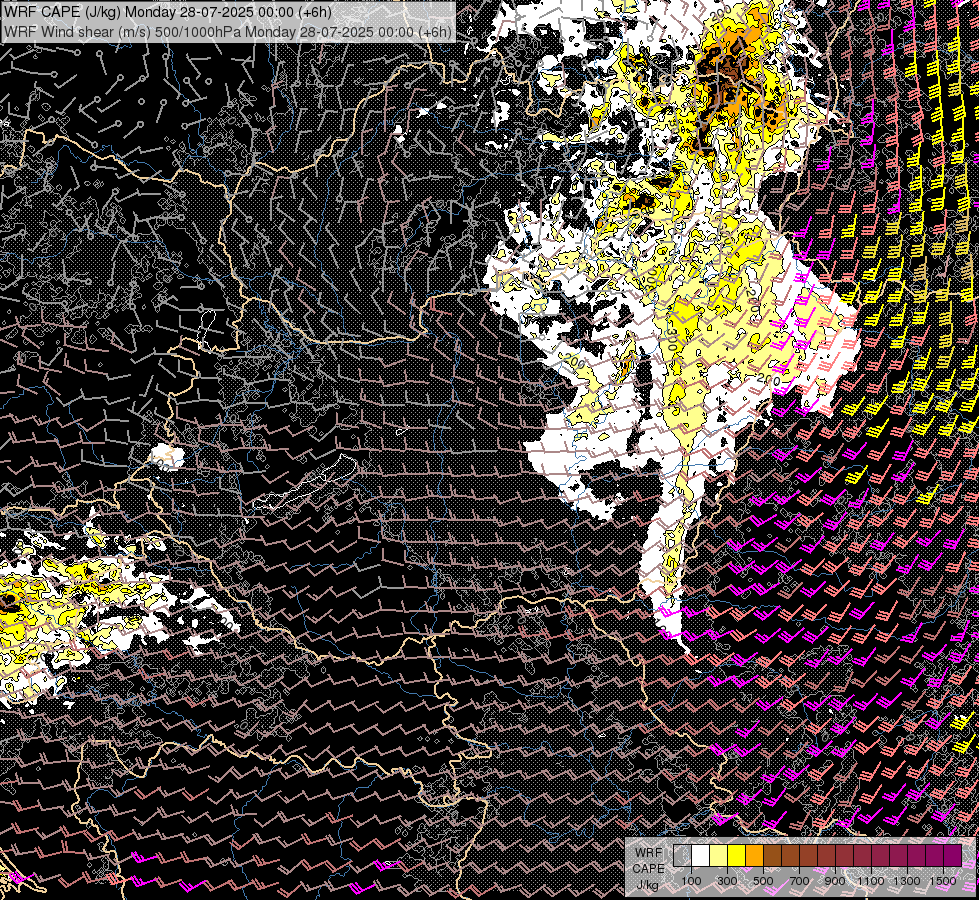
Task: Click the 100 legend tick label
Action: (x=691, y=881)
